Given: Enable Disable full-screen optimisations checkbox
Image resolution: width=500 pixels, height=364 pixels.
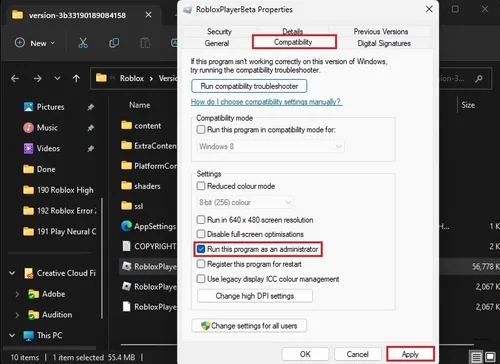Looking at the screenshot, I should pos(201,234).
